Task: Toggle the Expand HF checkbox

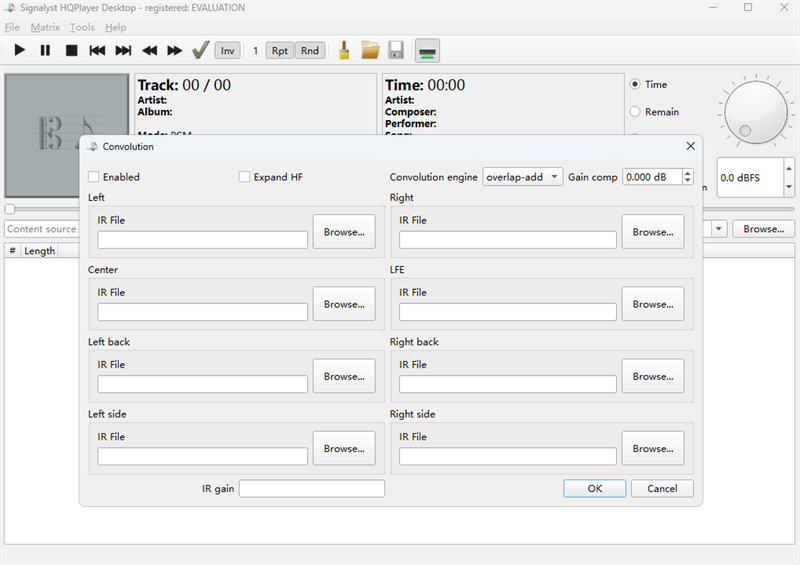Action: pos(245,177)
